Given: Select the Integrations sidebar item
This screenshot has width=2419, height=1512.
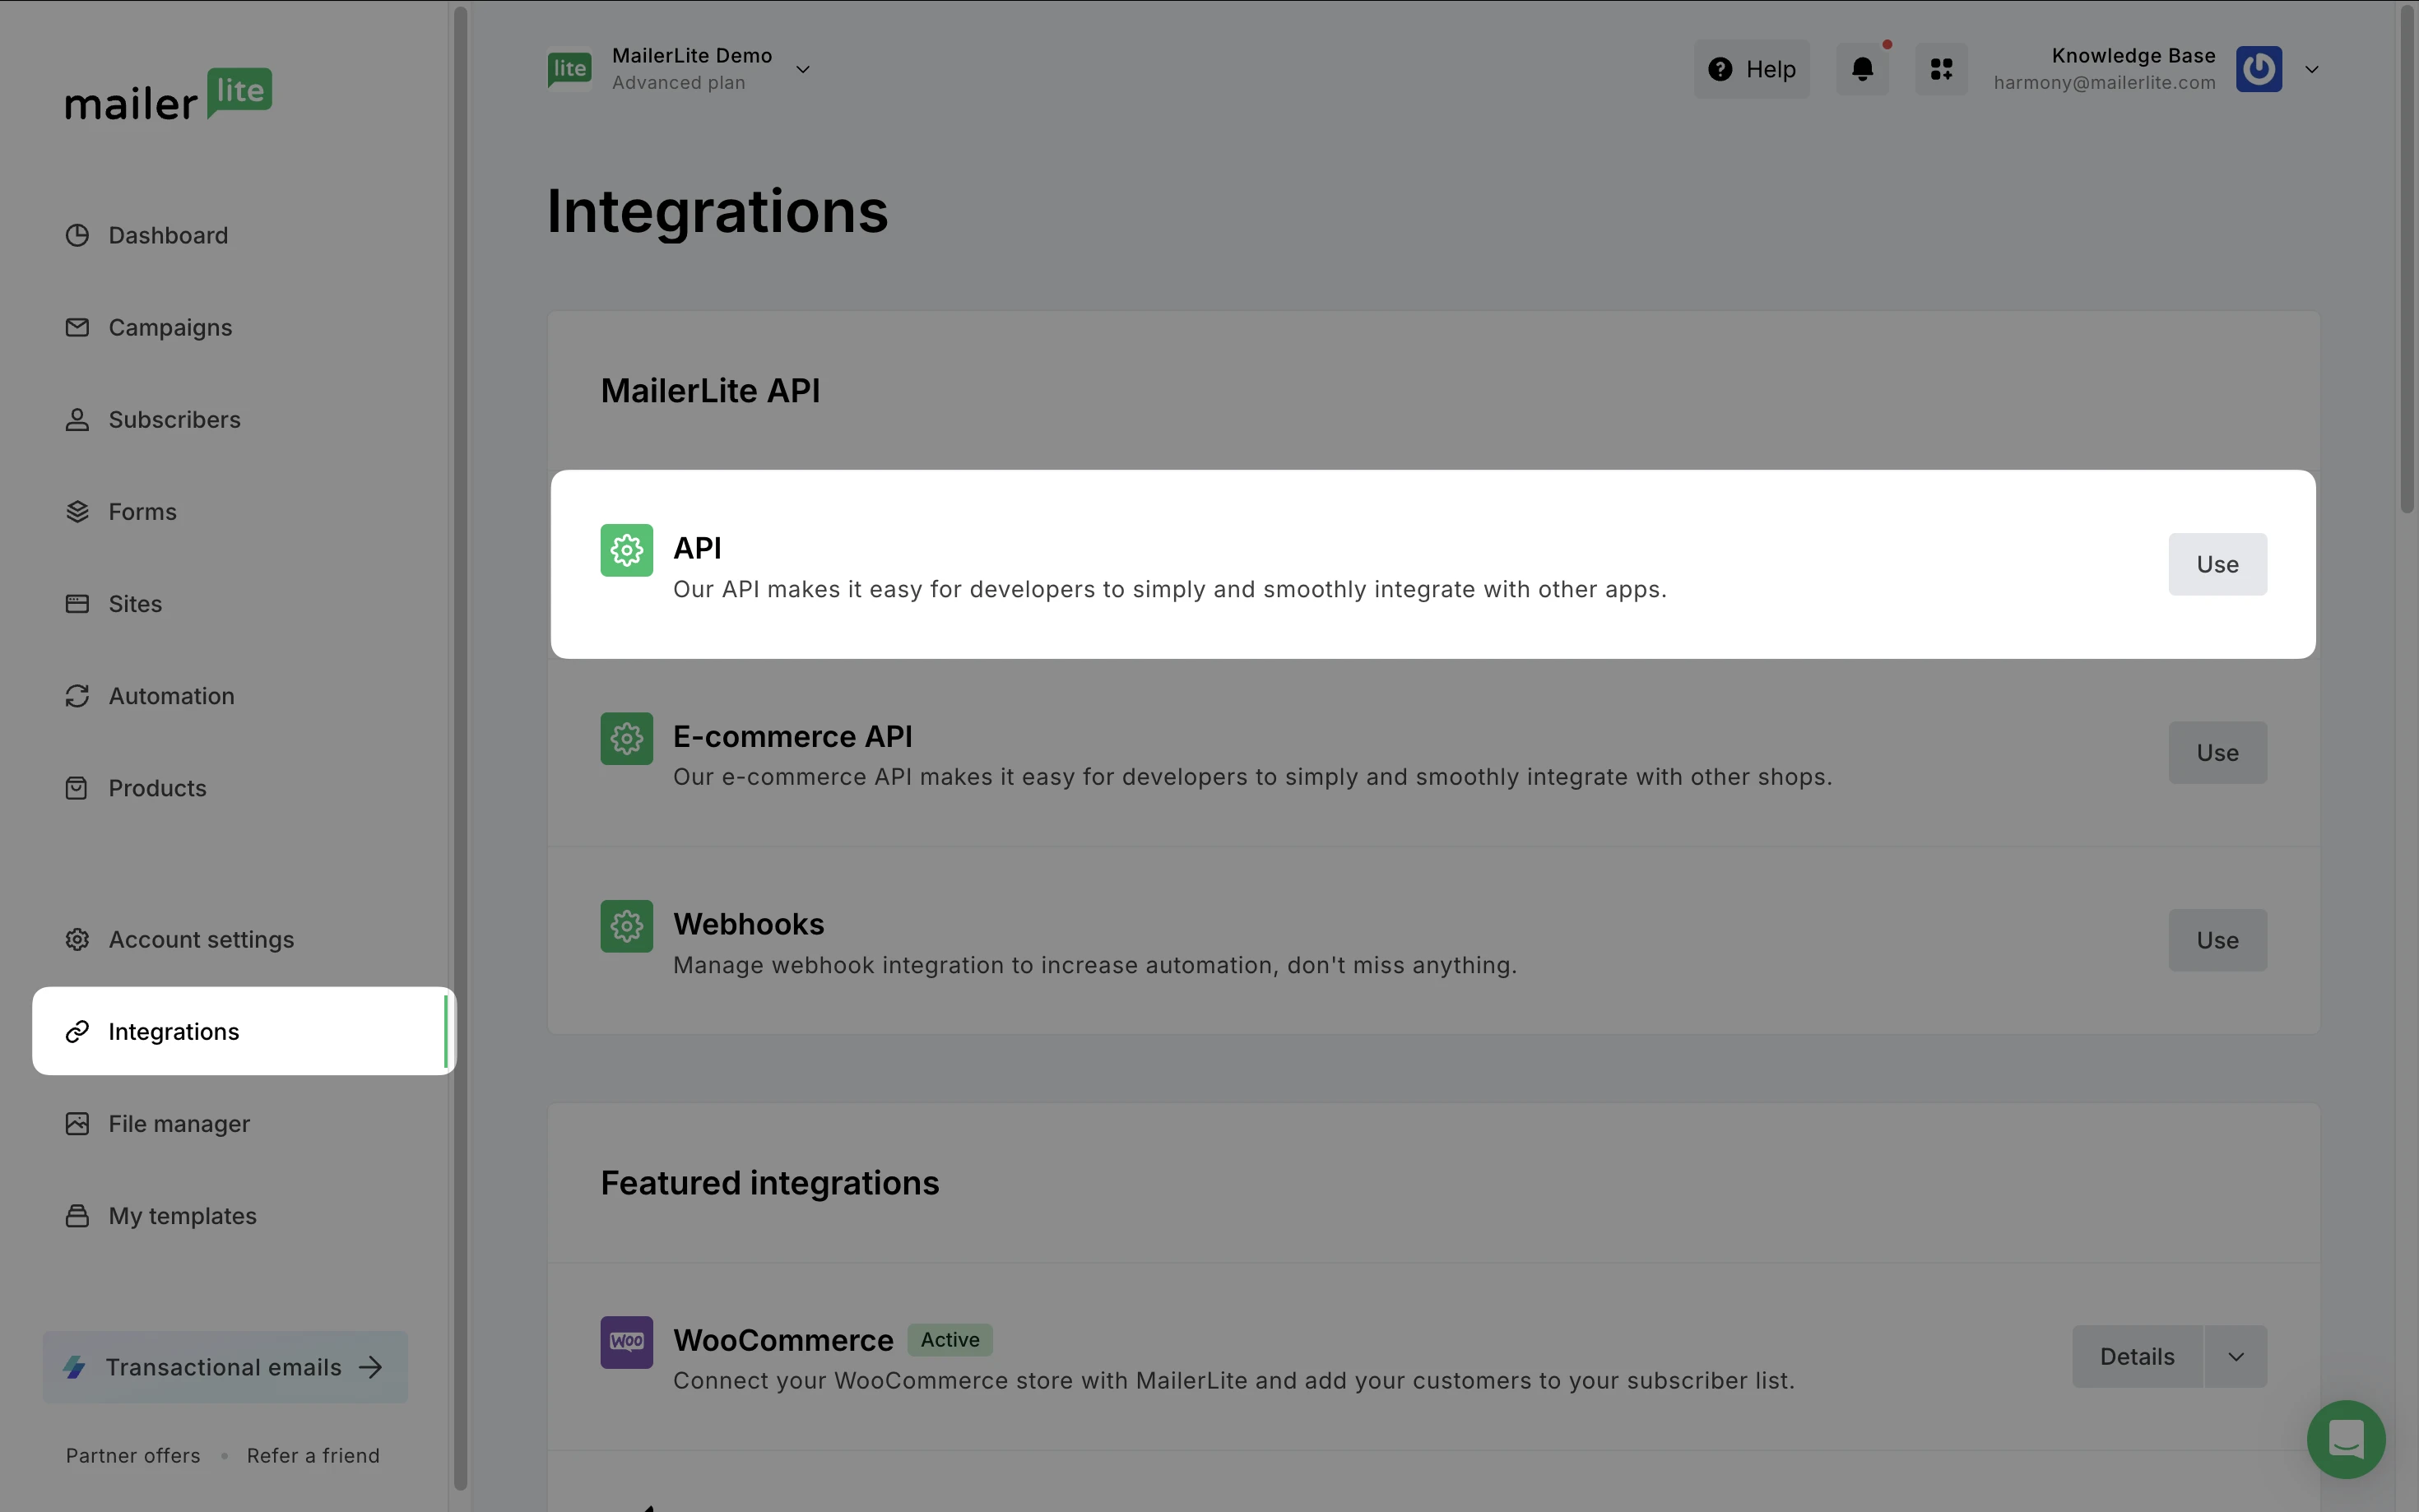Looking at the screenshot, I should (x=244, y=1031).
